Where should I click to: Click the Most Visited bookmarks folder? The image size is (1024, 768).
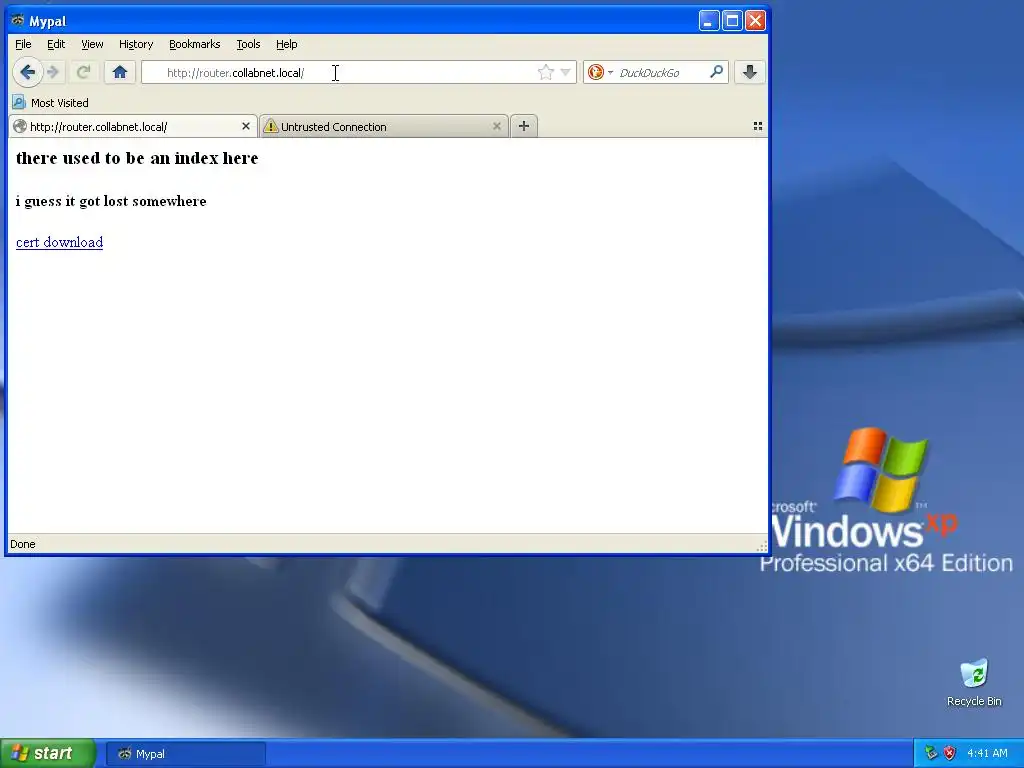[x=50, y=103]
